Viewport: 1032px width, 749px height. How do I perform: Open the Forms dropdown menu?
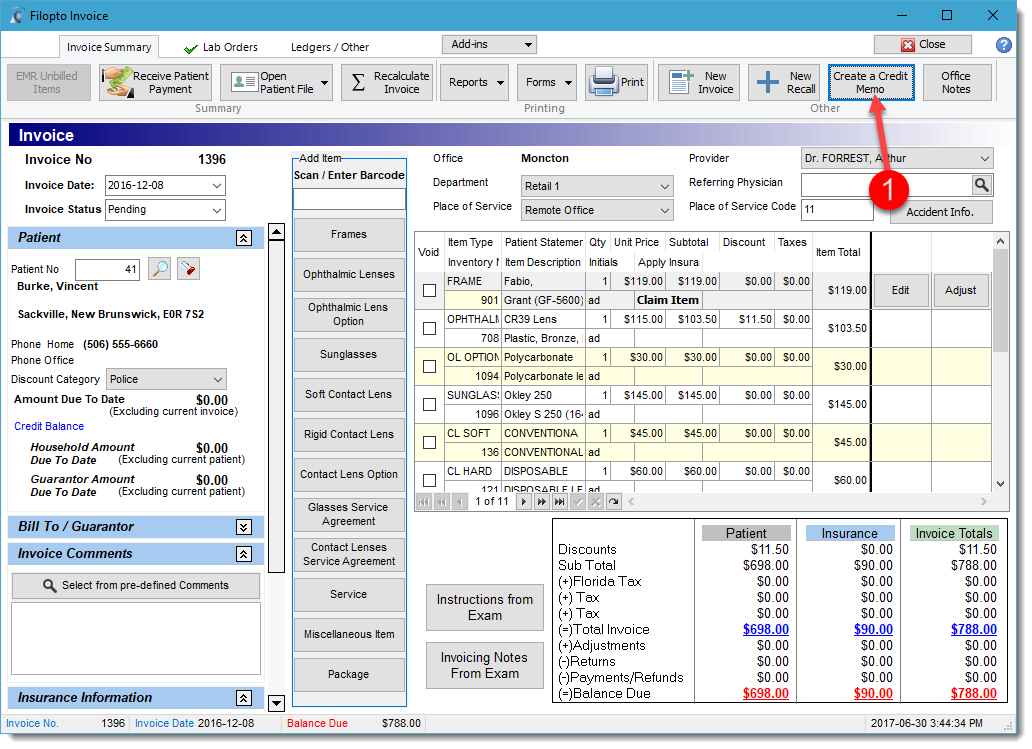(547, 82)
